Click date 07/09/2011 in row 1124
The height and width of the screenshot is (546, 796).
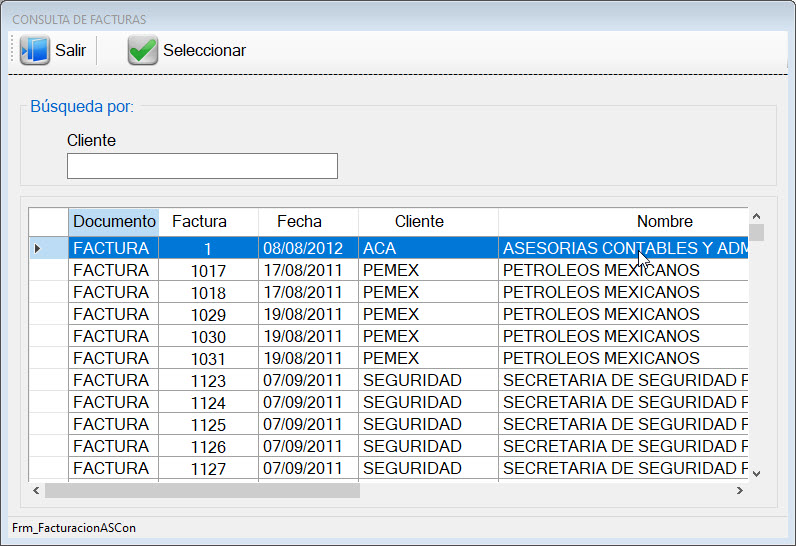[x=309, y=402]
